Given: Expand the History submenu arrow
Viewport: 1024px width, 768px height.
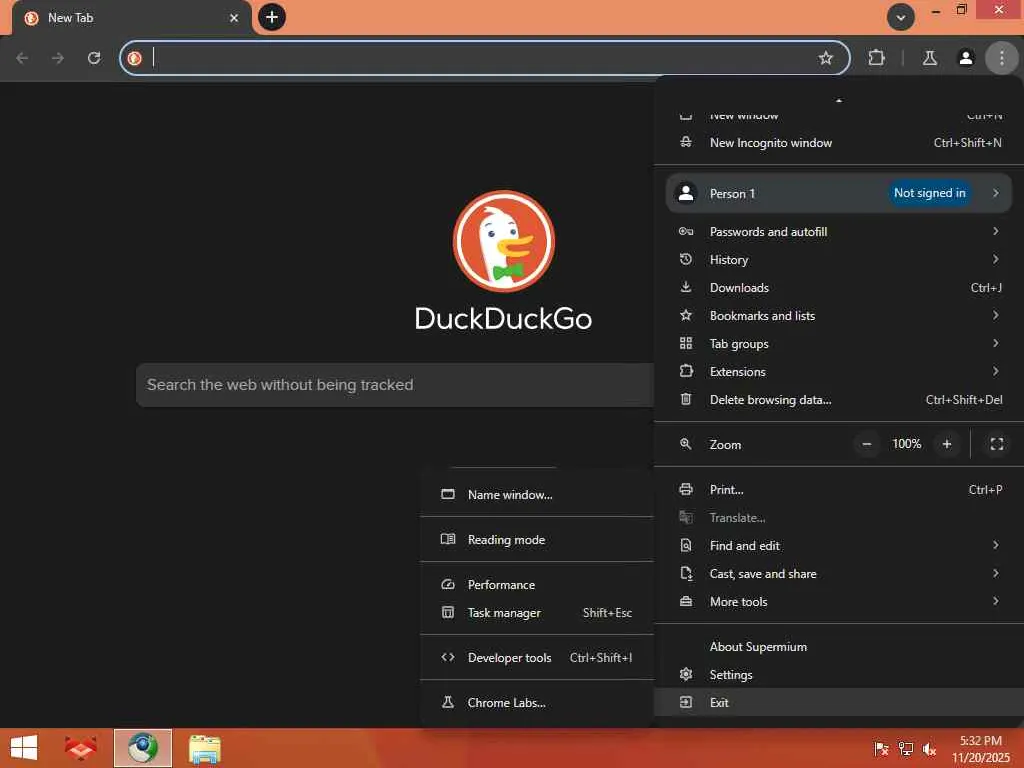Looking at the screenshot, I should tap(995, 259).
